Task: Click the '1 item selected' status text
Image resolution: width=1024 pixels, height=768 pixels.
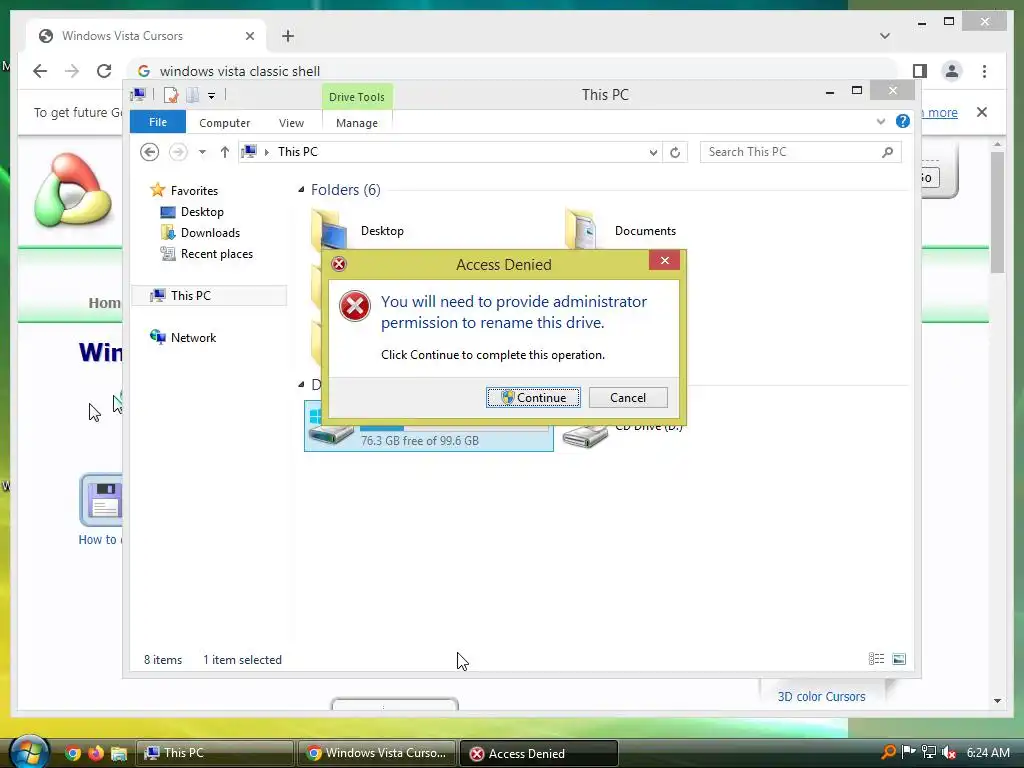Action: point(242,660)
